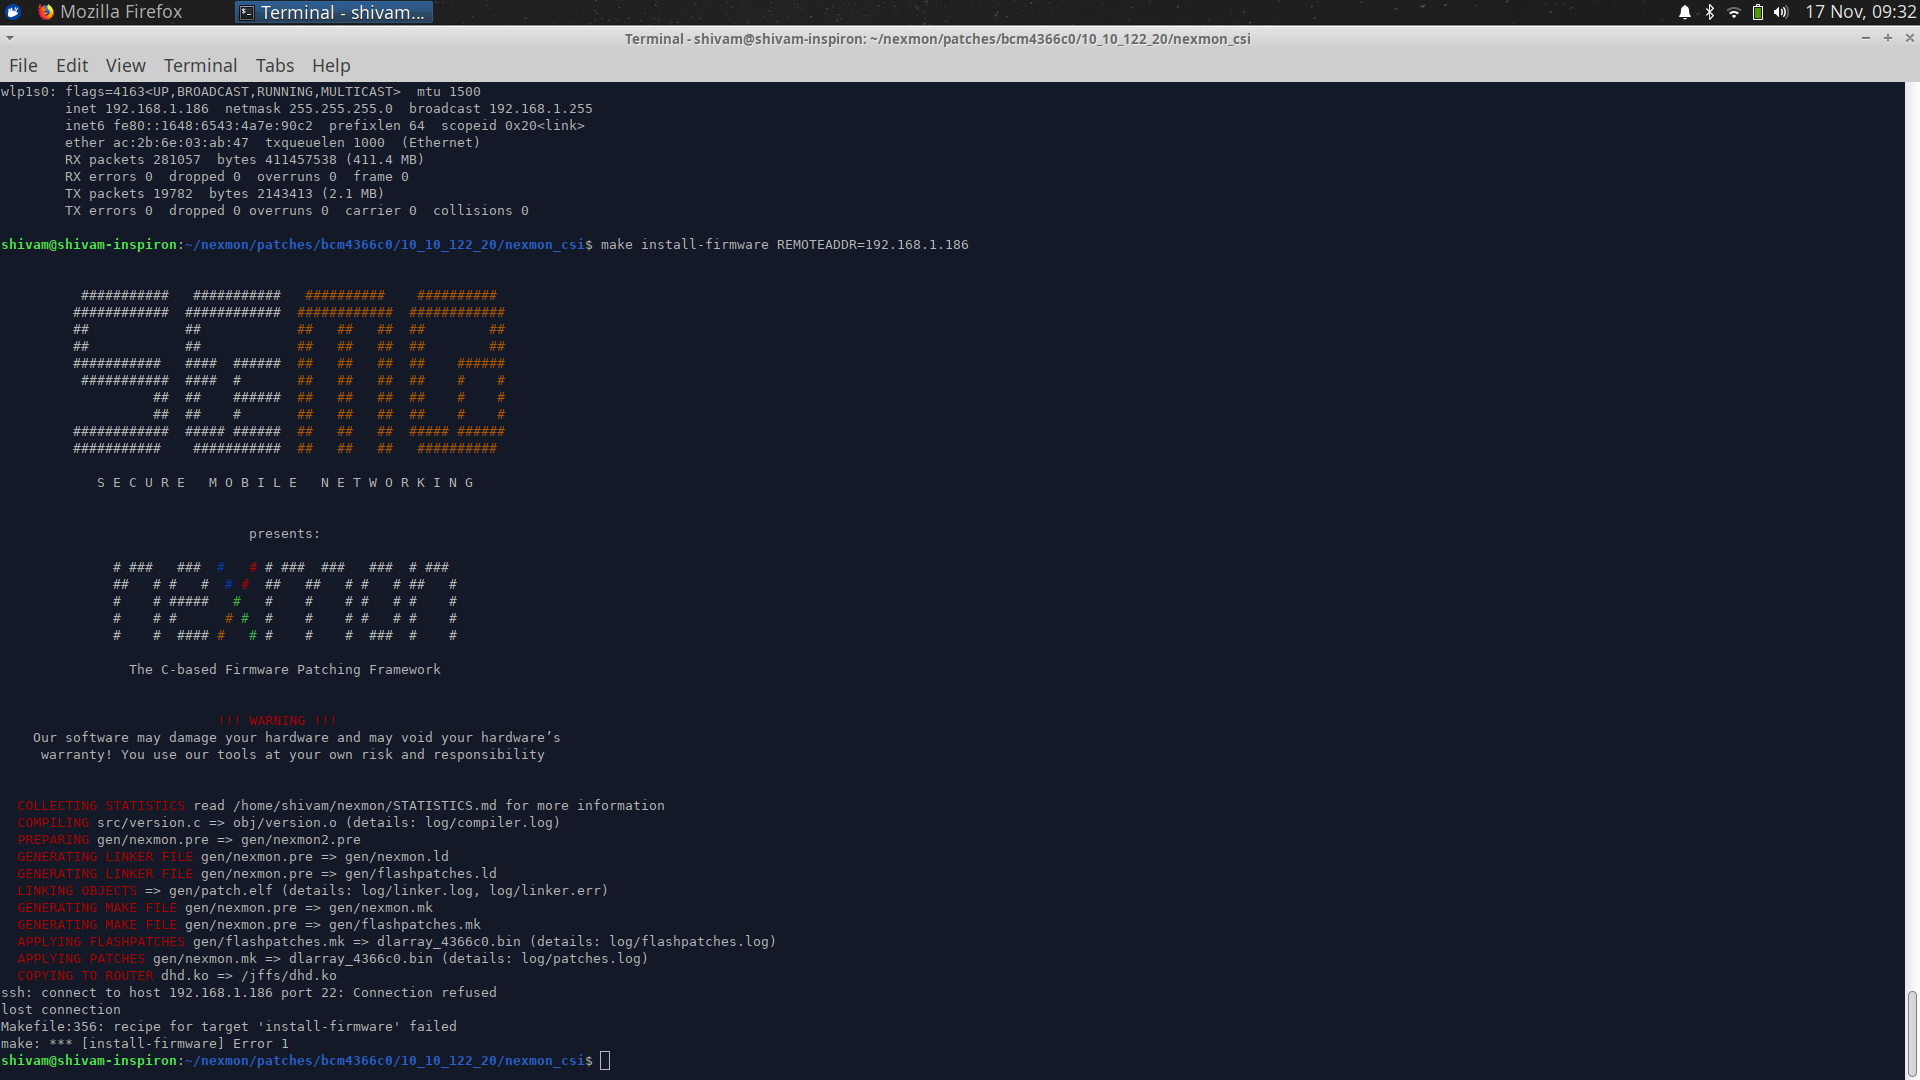Screen dimensions: 1920x1080
Task: Click the Bluetooth tray icon
Action: [1710, 12]
